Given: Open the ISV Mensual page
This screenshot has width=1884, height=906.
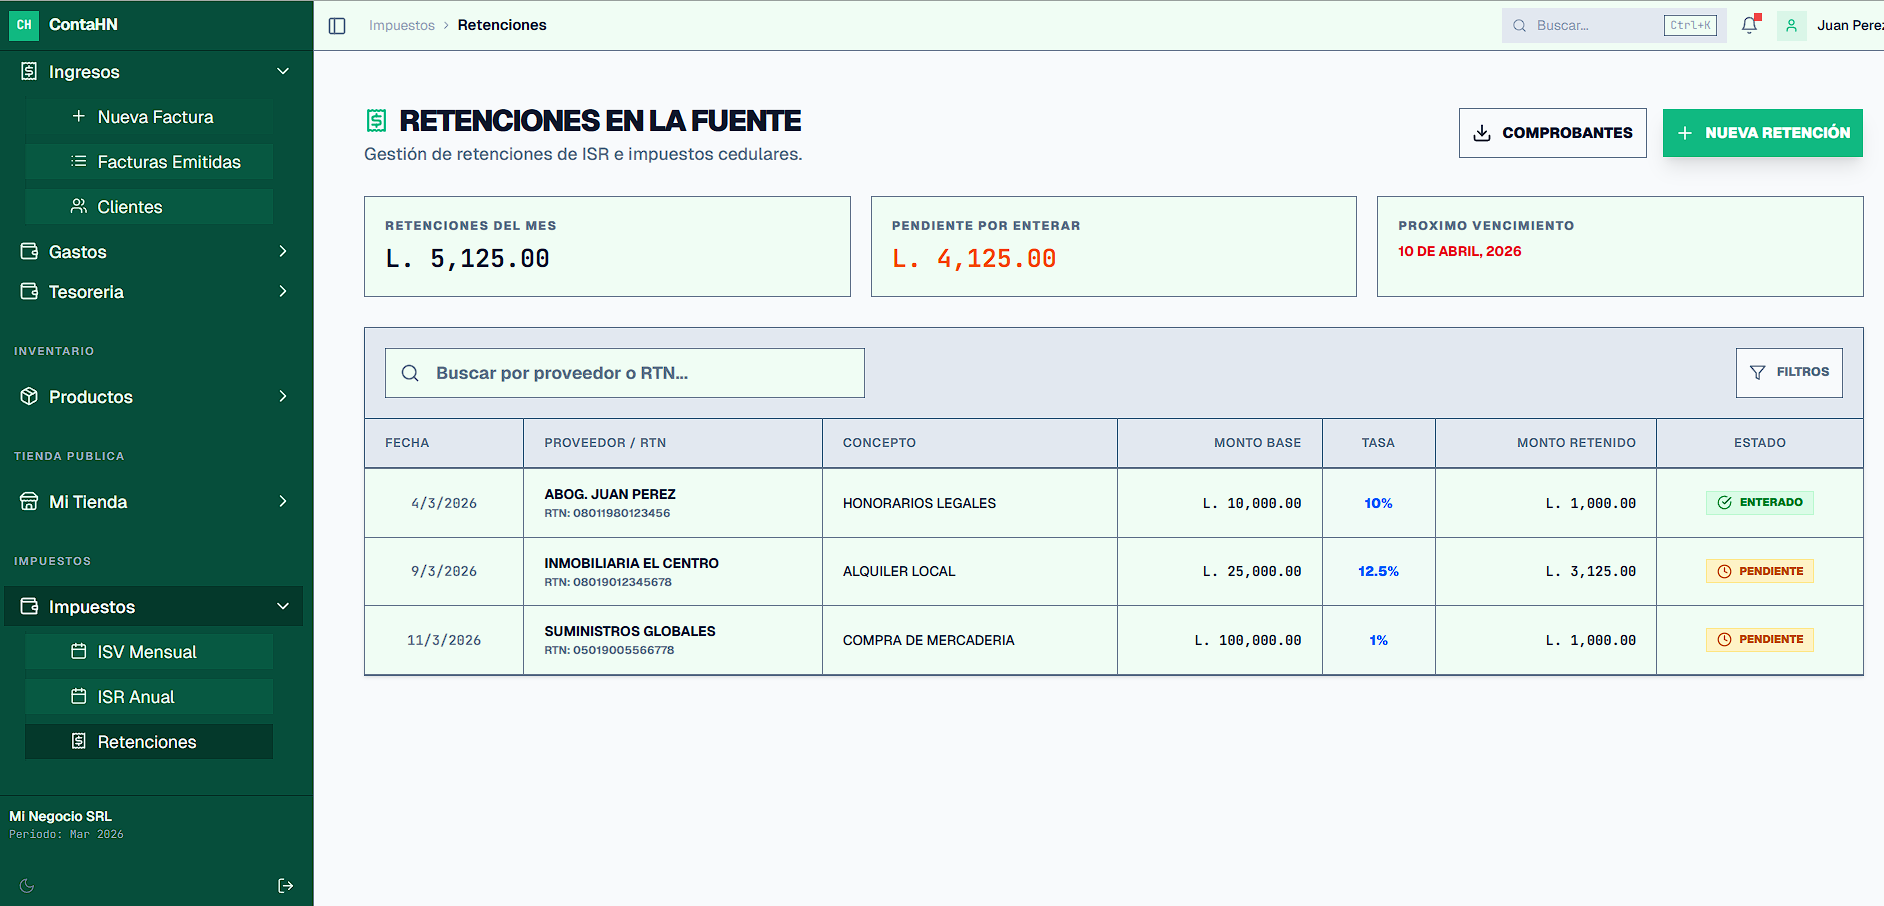Looking at the screenshot, I should (x=148, y=652).
